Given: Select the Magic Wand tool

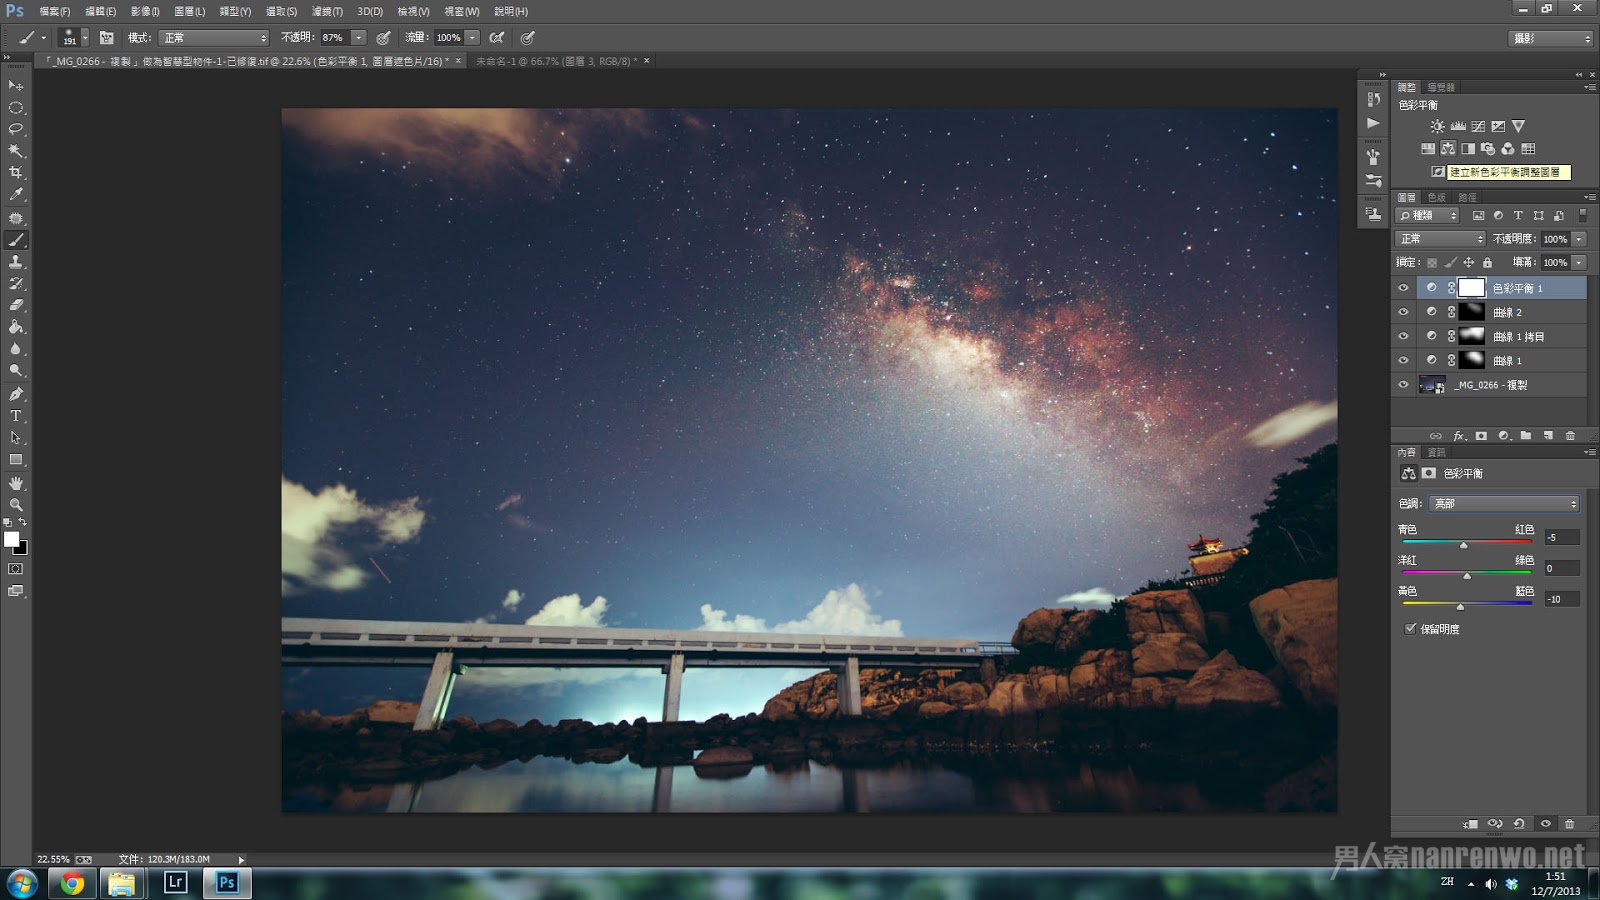Looking at the screenshot, I should (x=16, y=152).
